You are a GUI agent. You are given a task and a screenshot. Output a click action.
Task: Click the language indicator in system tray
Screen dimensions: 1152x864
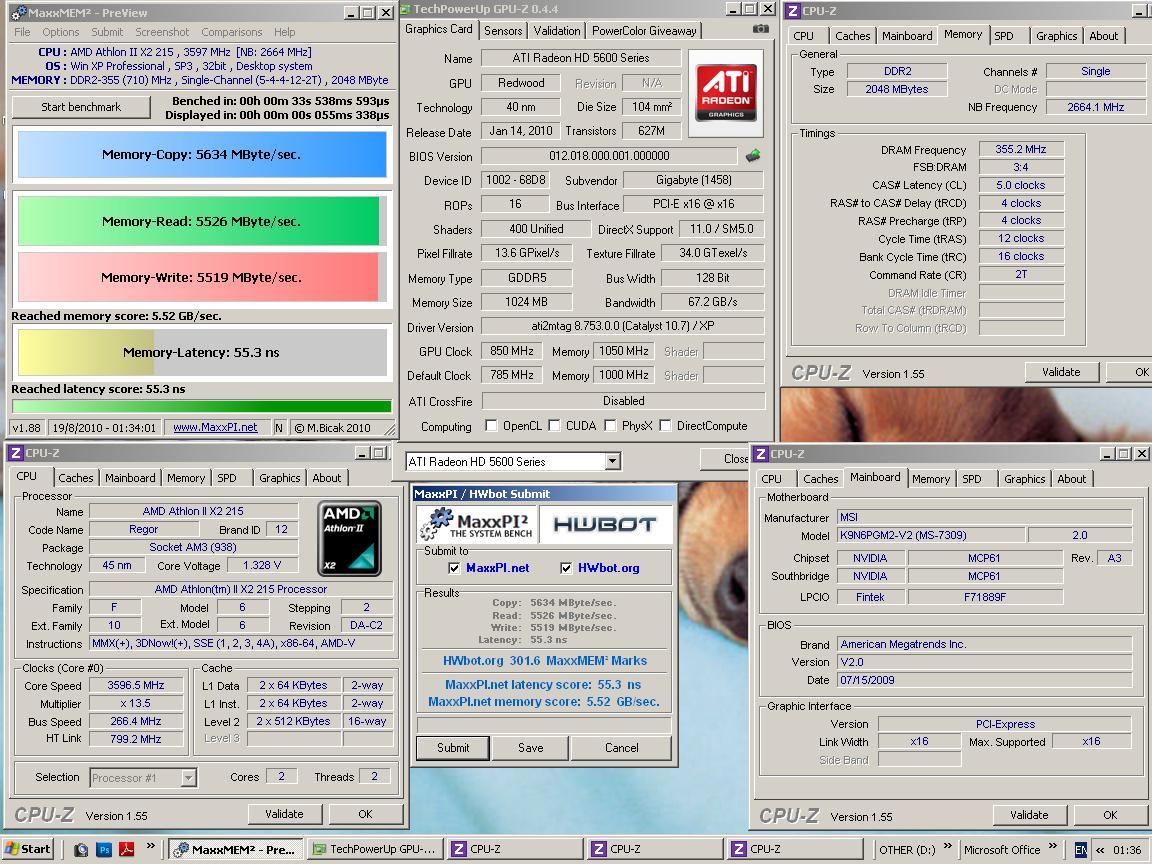(1081, 849)
